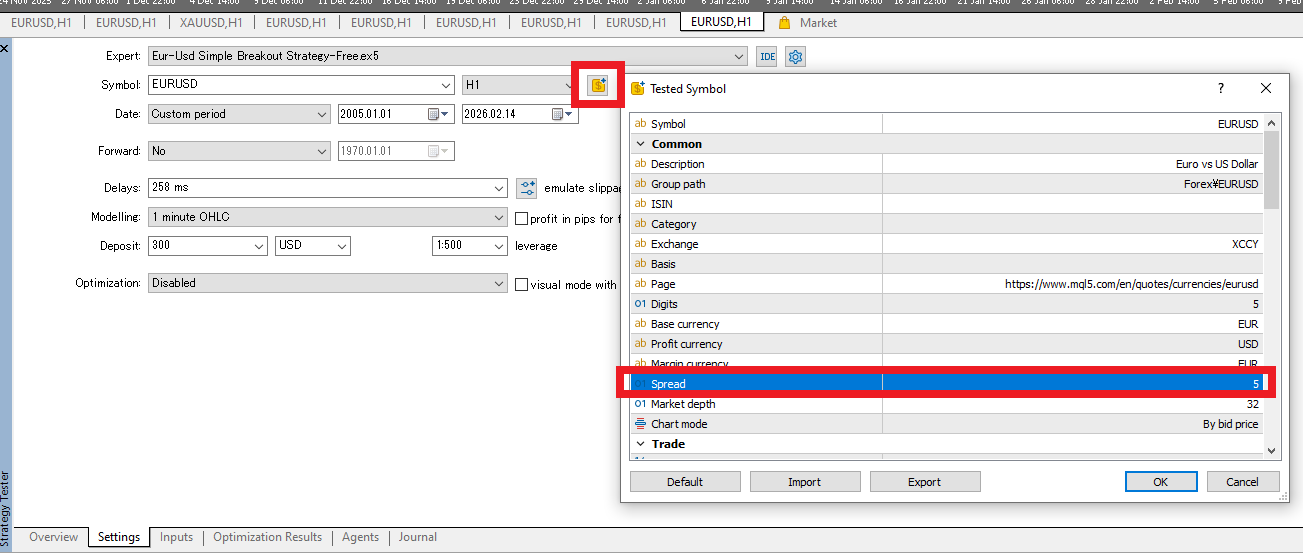Select the Category row
Screen dimensions: 1303x554
[x=946, y=224]
